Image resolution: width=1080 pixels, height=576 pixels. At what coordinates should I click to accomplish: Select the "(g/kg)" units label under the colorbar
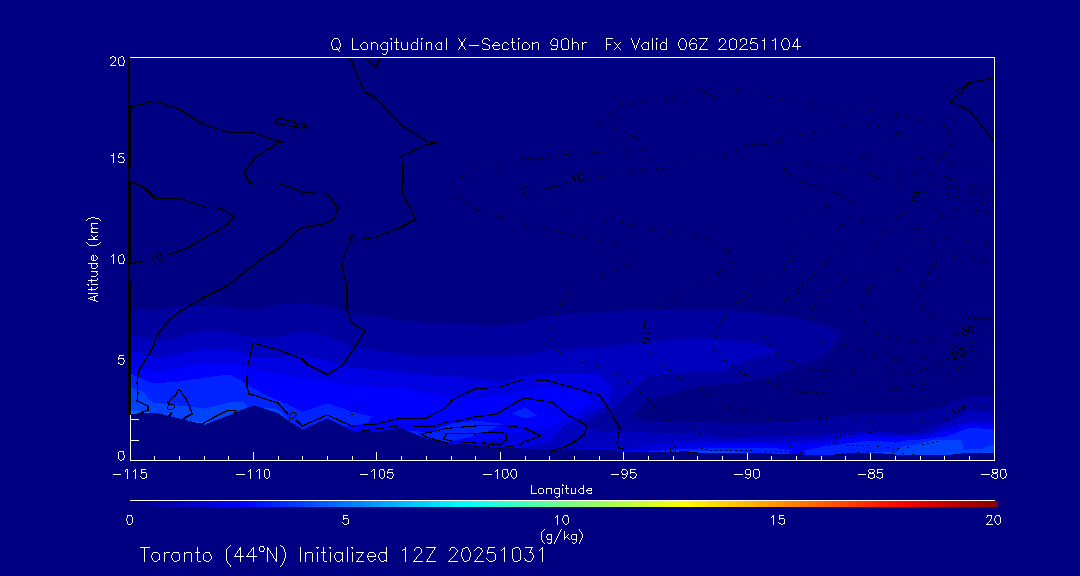[x=561, y=534]
